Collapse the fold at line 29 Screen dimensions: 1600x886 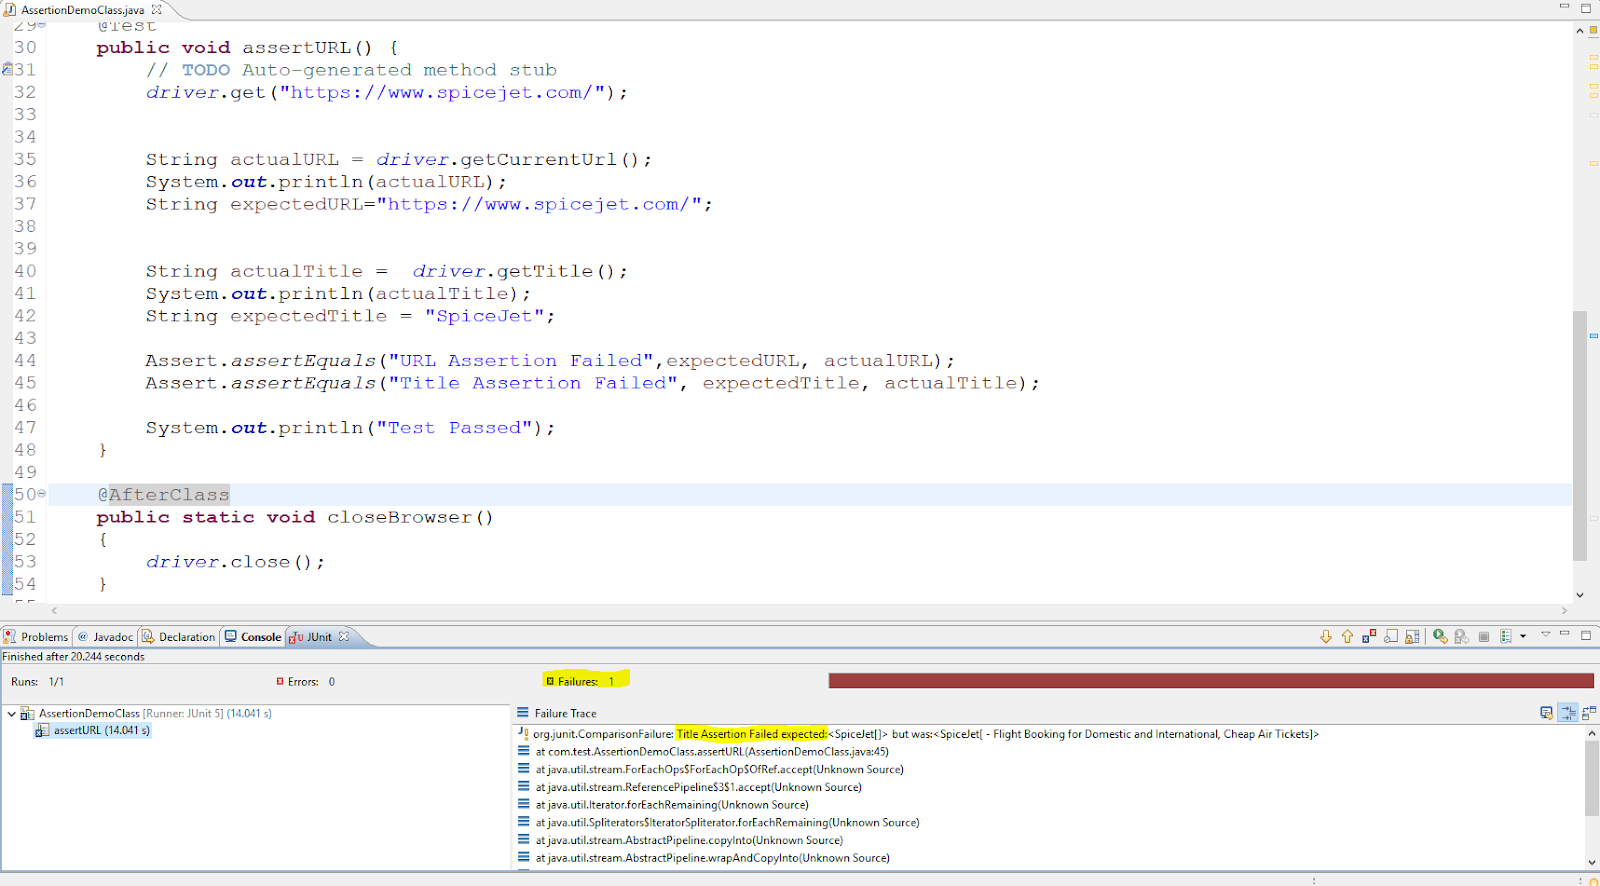41,25
